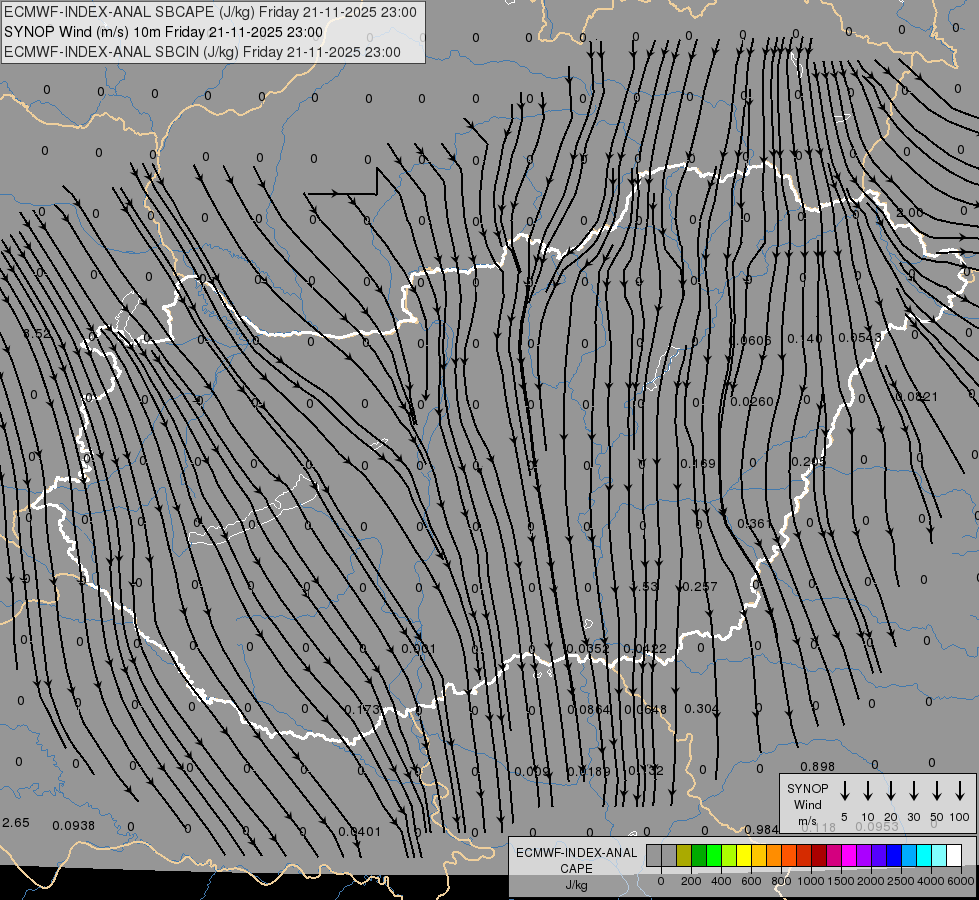Click the SBCAPE title line in header
This screenshot has width=979, height=900.
(x=210, y=12)
